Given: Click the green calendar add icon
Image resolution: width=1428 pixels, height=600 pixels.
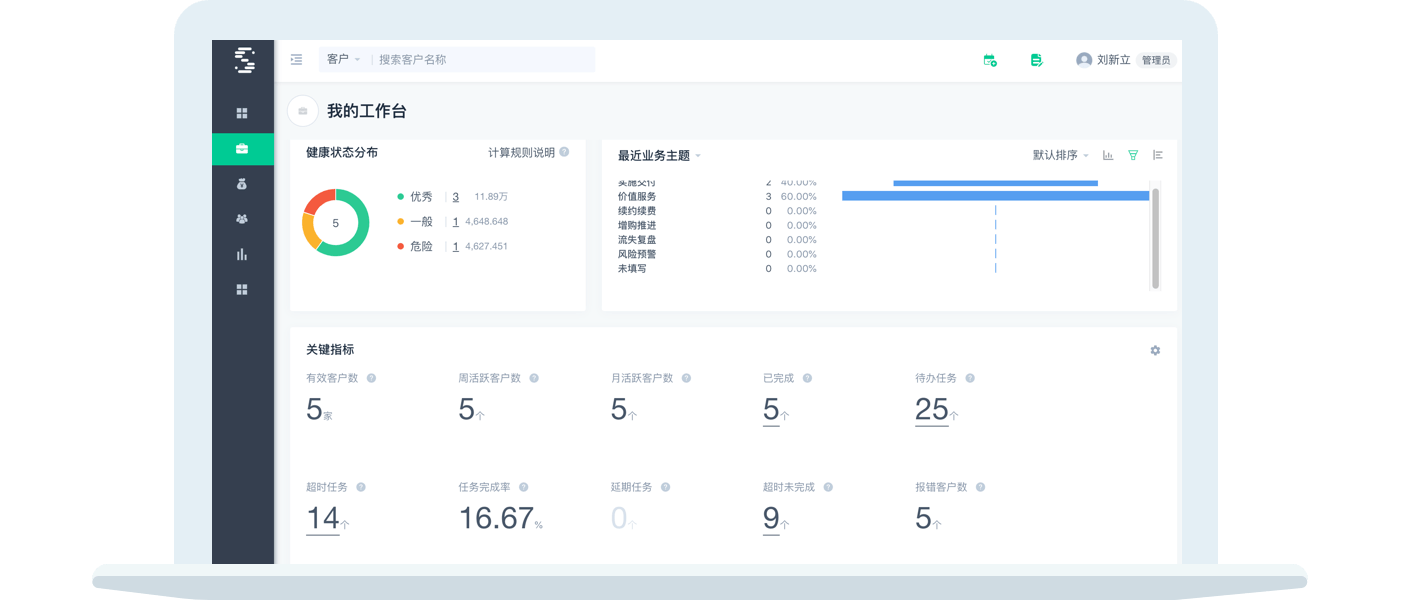Looking at the screenshot, I should (x=990, y=60).
